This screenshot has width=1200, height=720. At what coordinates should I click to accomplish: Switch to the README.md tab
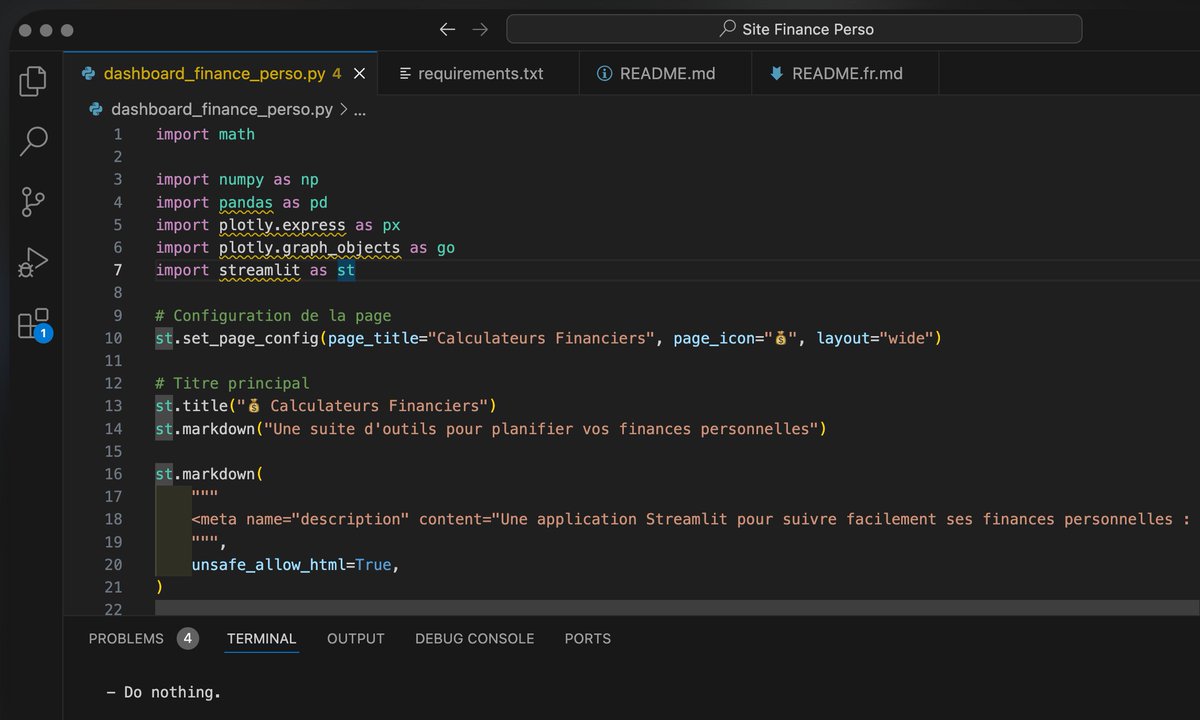(665, 73)
